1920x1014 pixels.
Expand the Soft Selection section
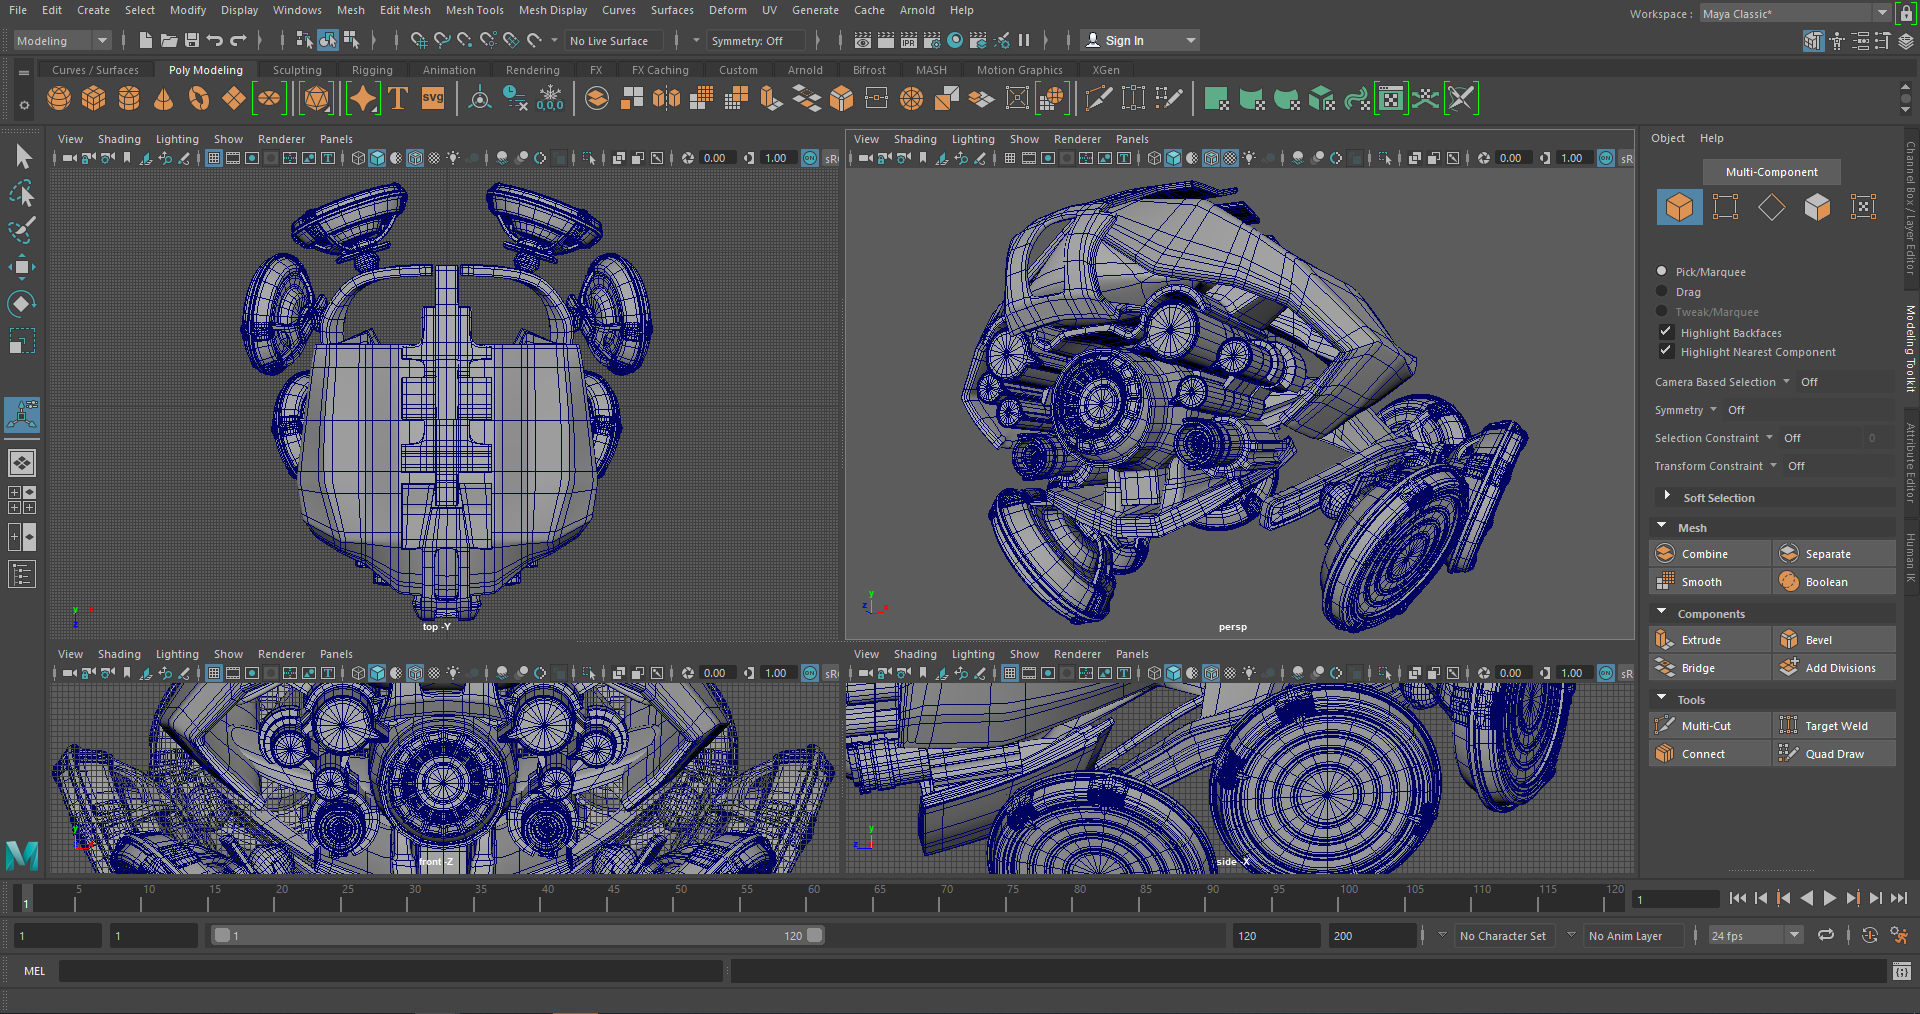(1667, 497)
